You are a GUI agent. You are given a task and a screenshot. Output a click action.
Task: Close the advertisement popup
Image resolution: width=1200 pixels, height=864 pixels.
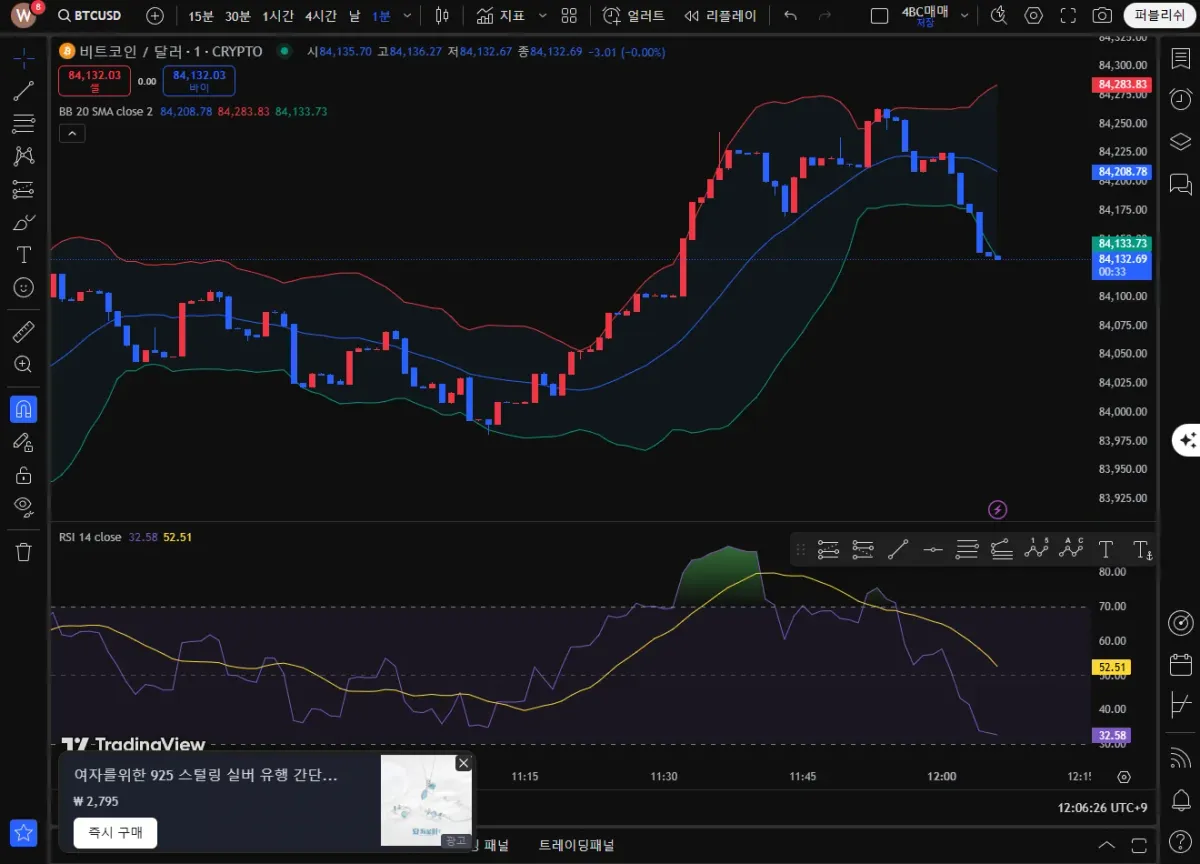463,763
